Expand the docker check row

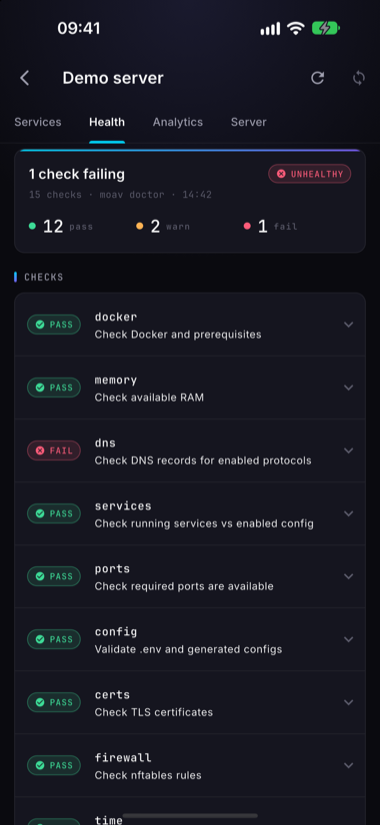pyautogui.click(x=190, y=325)
